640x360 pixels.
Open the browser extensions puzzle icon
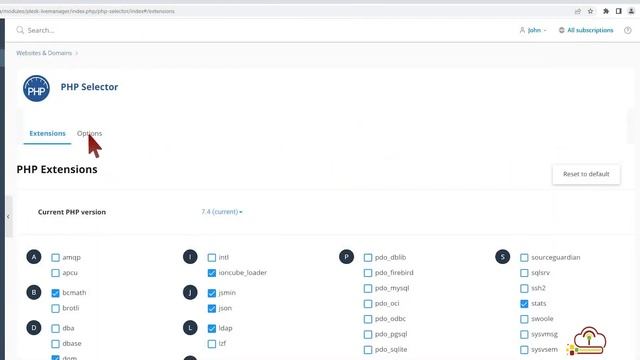pyautogui.click(x=606, y=11)
